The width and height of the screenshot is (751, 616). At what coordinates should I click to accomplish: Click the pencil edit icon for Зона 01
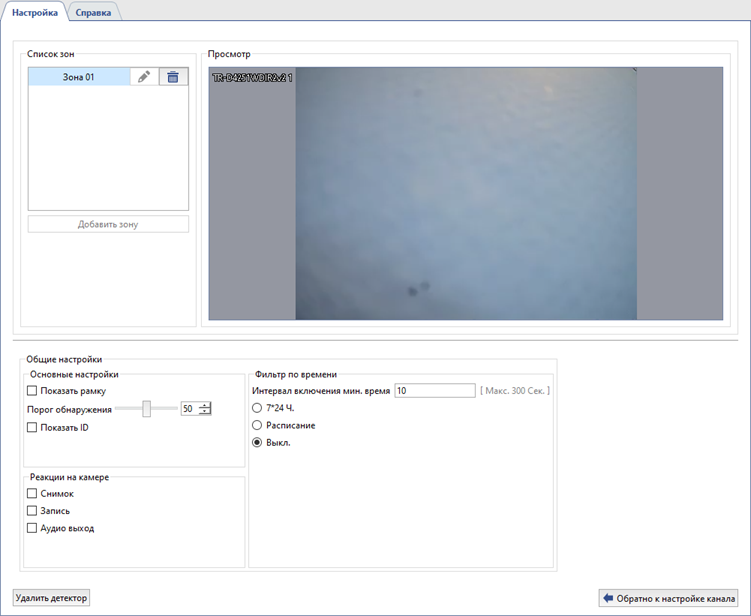[x=144, y=77]
